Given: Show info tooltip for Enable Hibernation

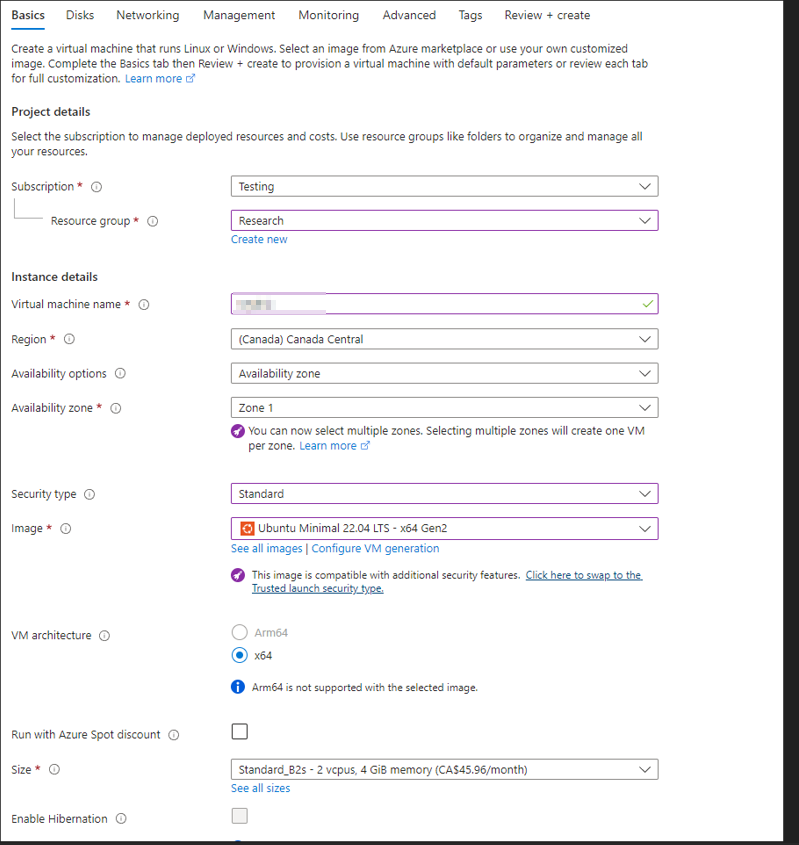Looking at the screenshot, I should [121, 819].
